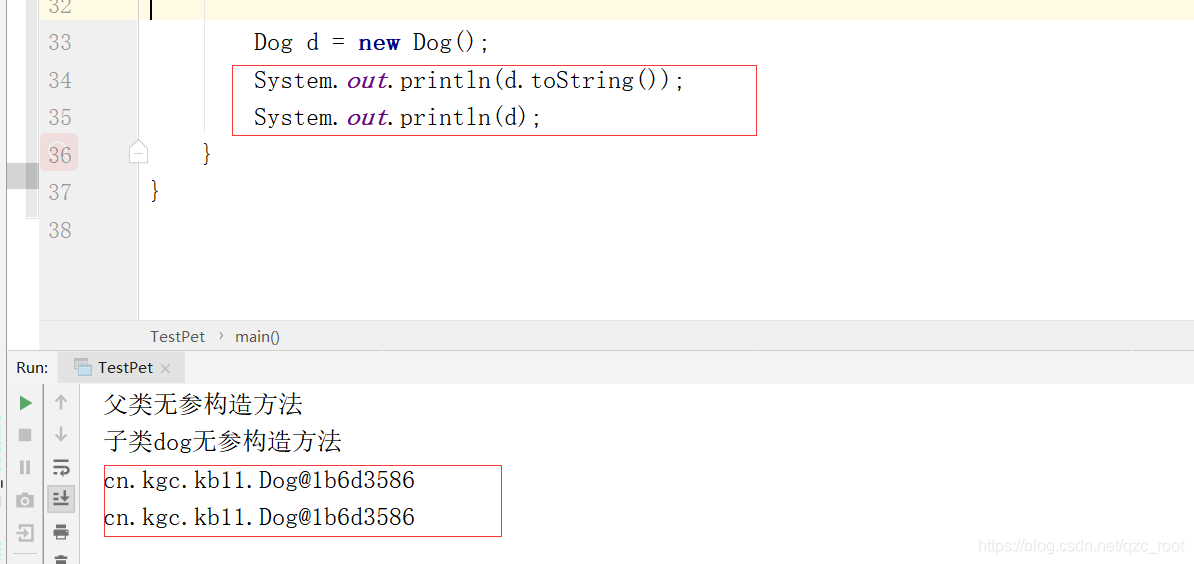Close the TestPet run tab
Image resolution: width=1194 pixels, height=564 pixels.
166,368
